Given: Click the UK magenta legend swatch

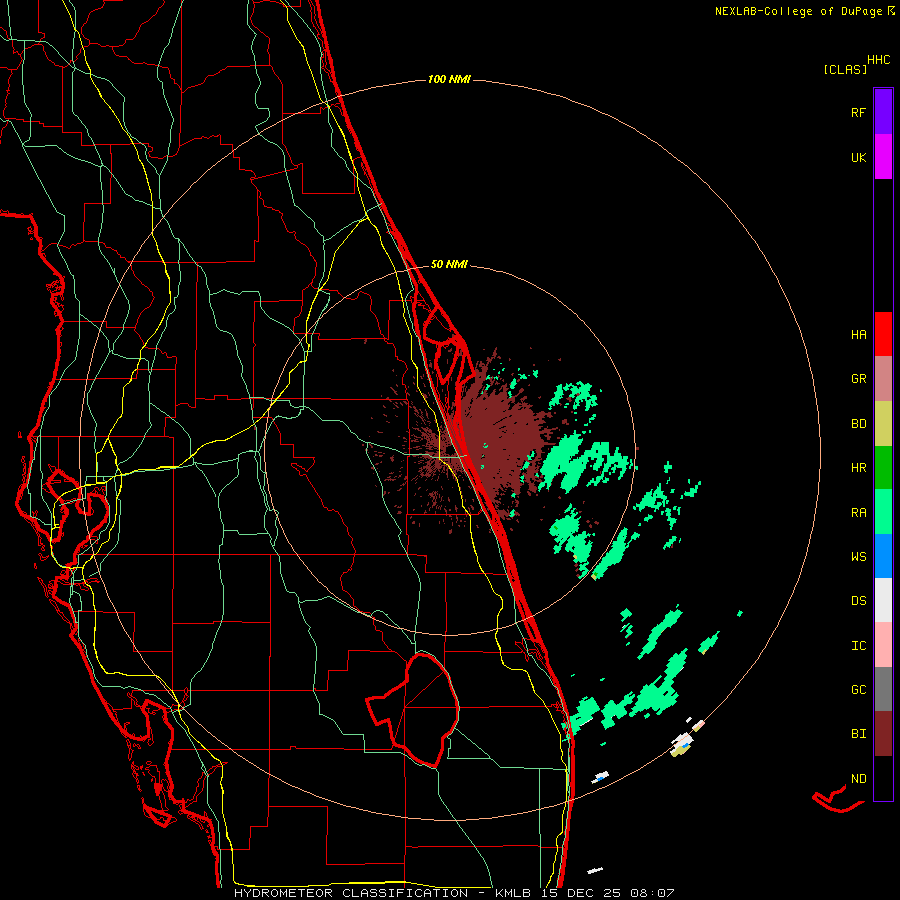Looking at the screenshot, I should 883,157.
